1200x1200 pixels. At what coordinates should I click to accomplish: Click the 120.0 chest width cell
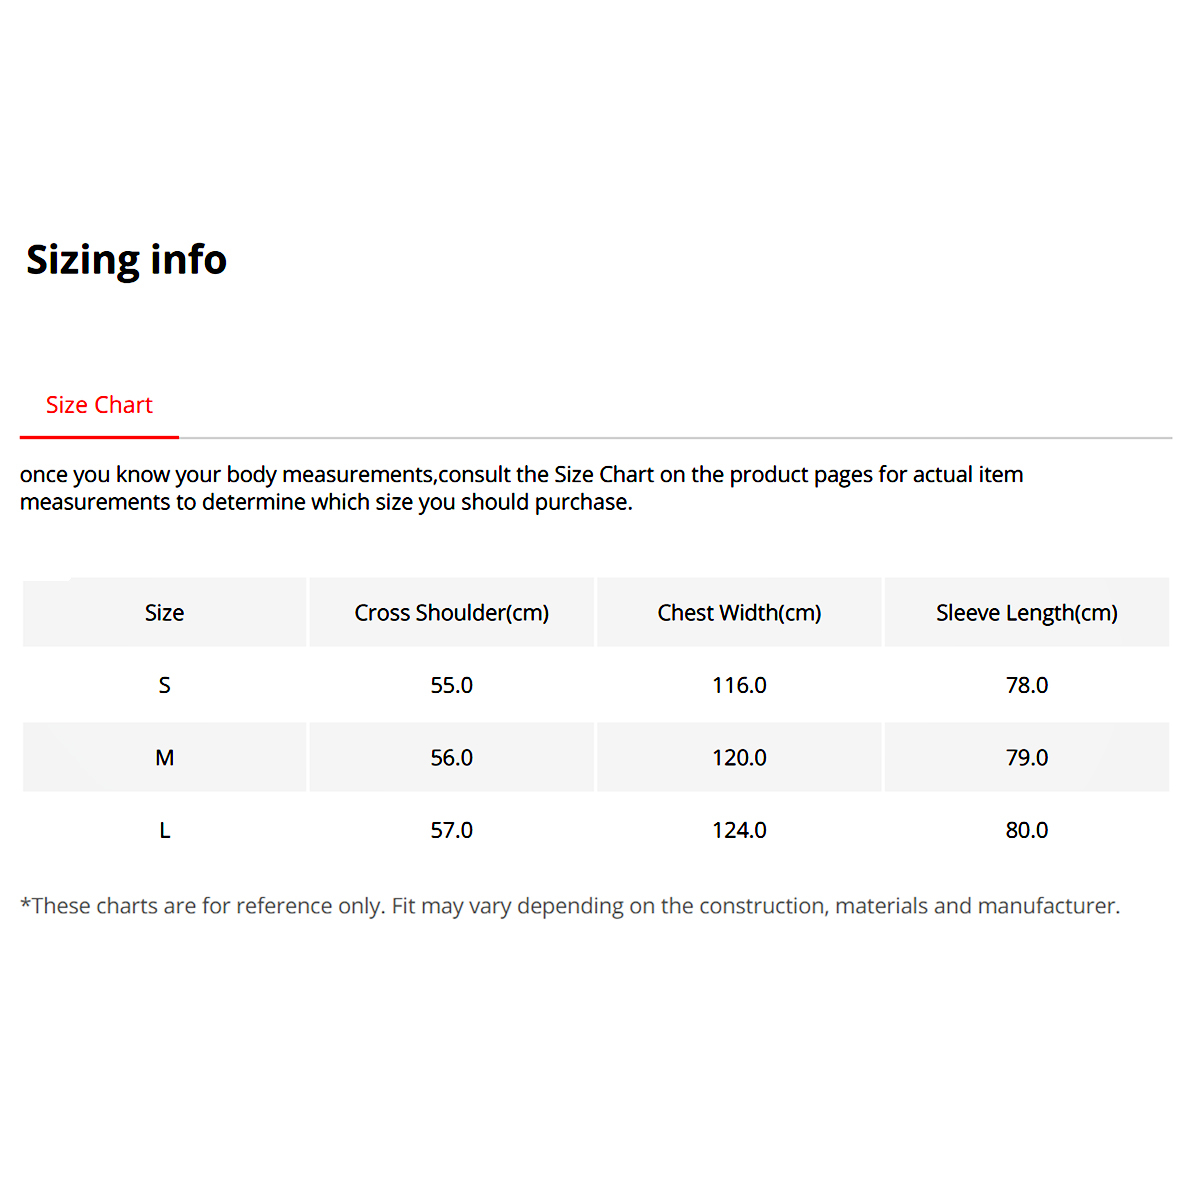[739, 758]
